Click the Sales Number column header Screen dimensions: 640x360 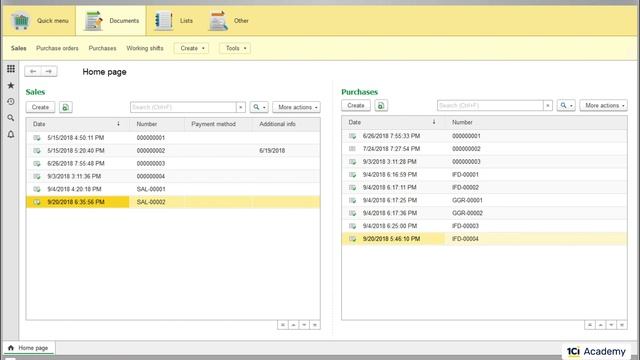click(157, 124)
